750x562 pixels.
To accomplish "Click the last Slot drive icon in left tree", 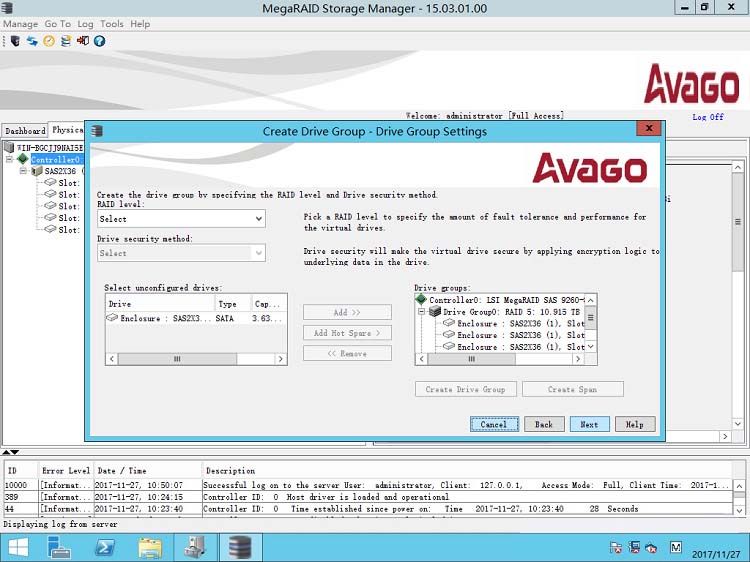I will click(x=50, y=229).
